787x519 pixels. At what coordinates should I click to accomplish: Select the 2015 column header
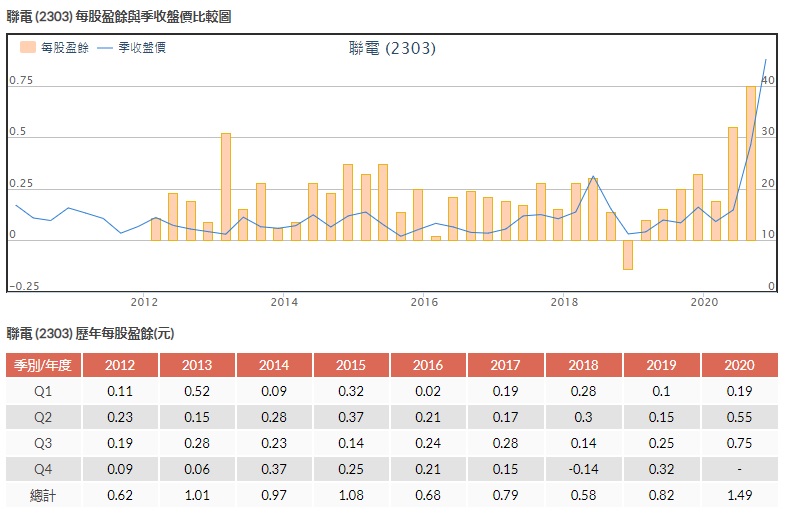pyautogui.click(x=351, y=365)
